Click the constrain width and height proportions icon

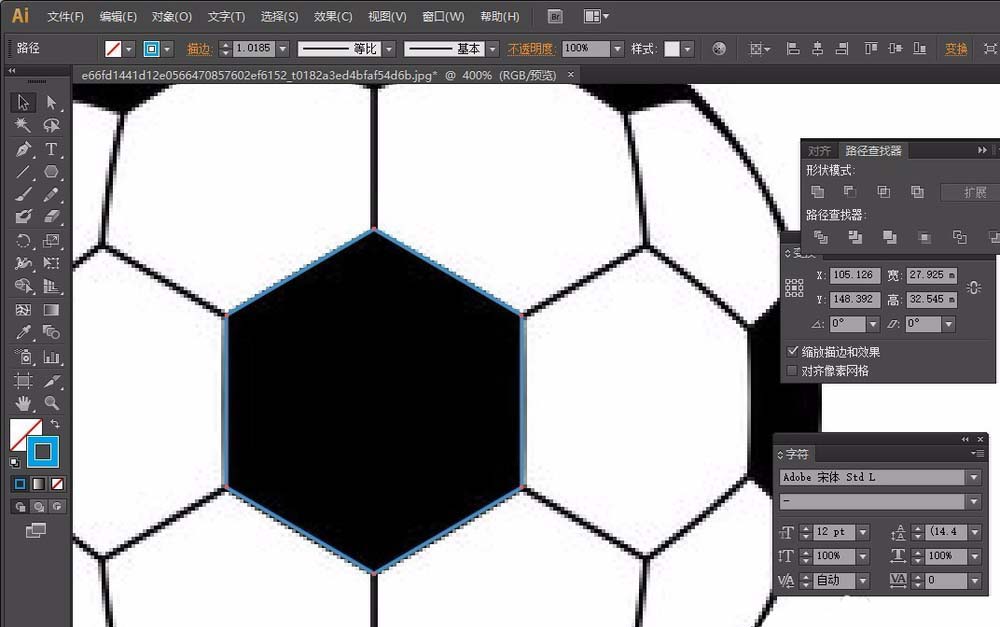click(973, 288)
